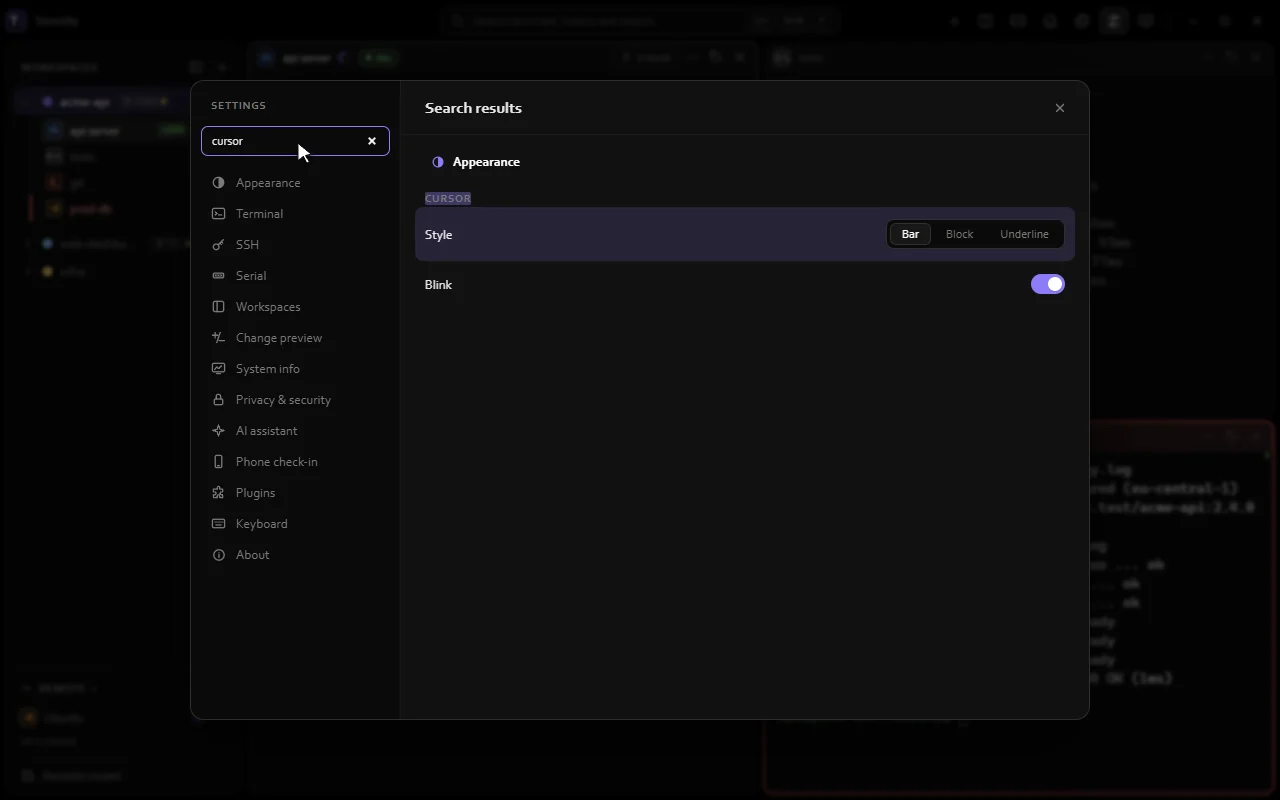1280x800 pixels.
Task: Open the Phone check-in icon
Action: (218, 462)
